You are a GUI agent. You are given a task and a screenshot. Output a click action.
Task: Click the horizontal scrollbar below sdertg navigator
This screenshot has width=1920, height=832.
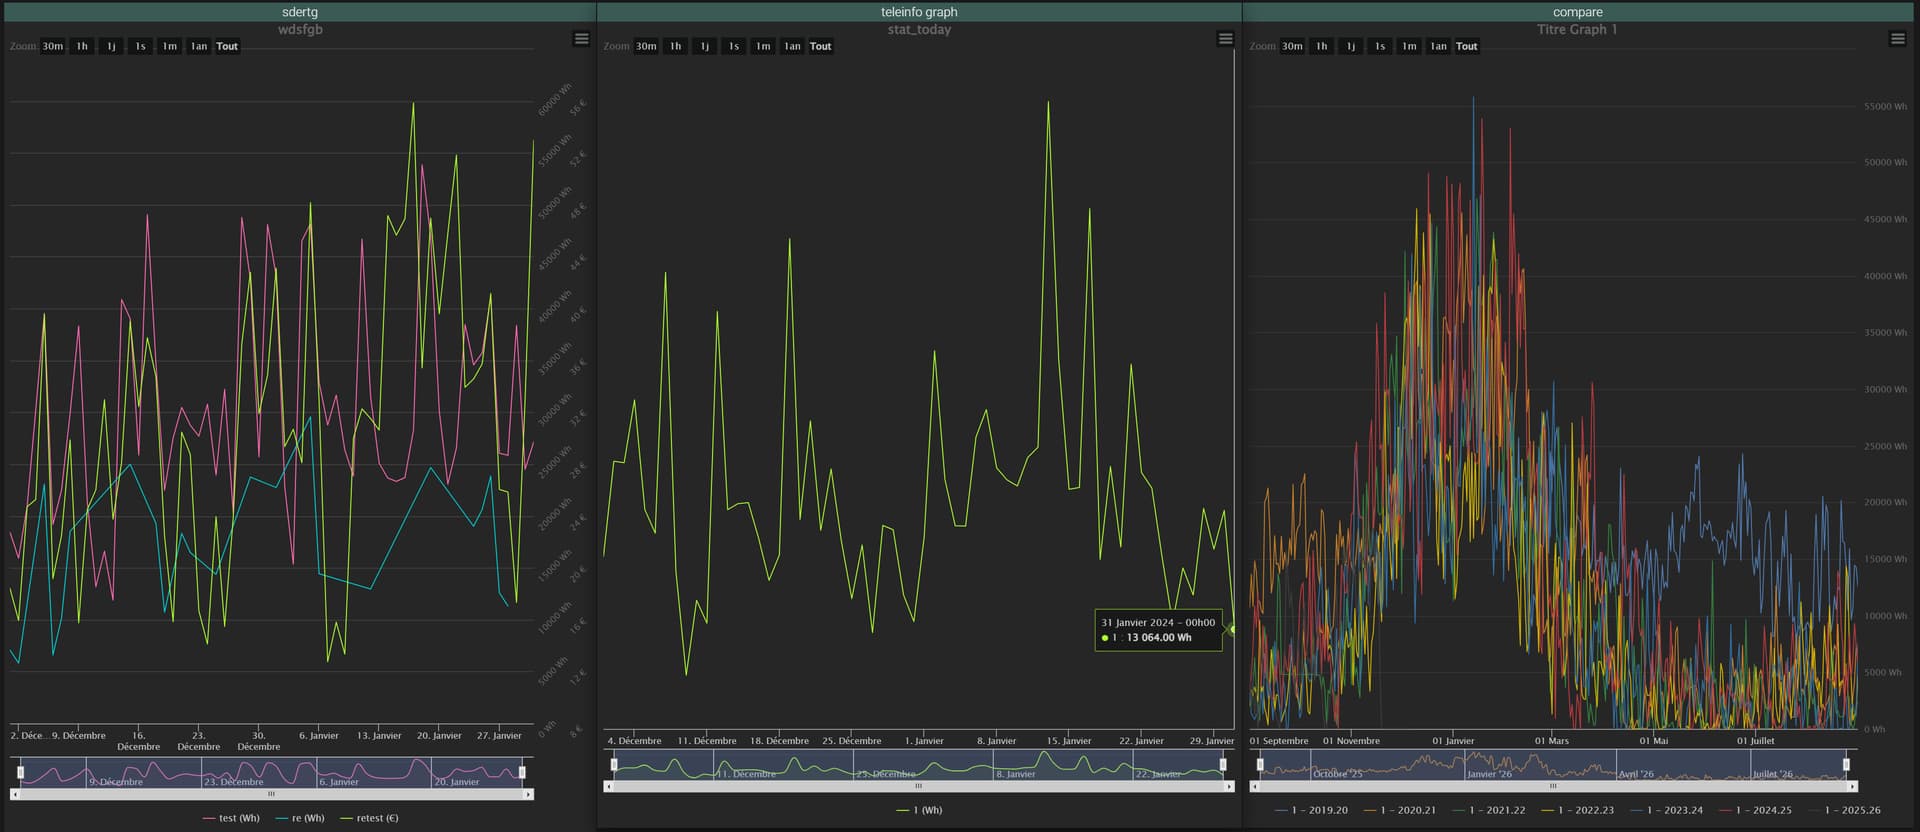click(x=271, y=794)
